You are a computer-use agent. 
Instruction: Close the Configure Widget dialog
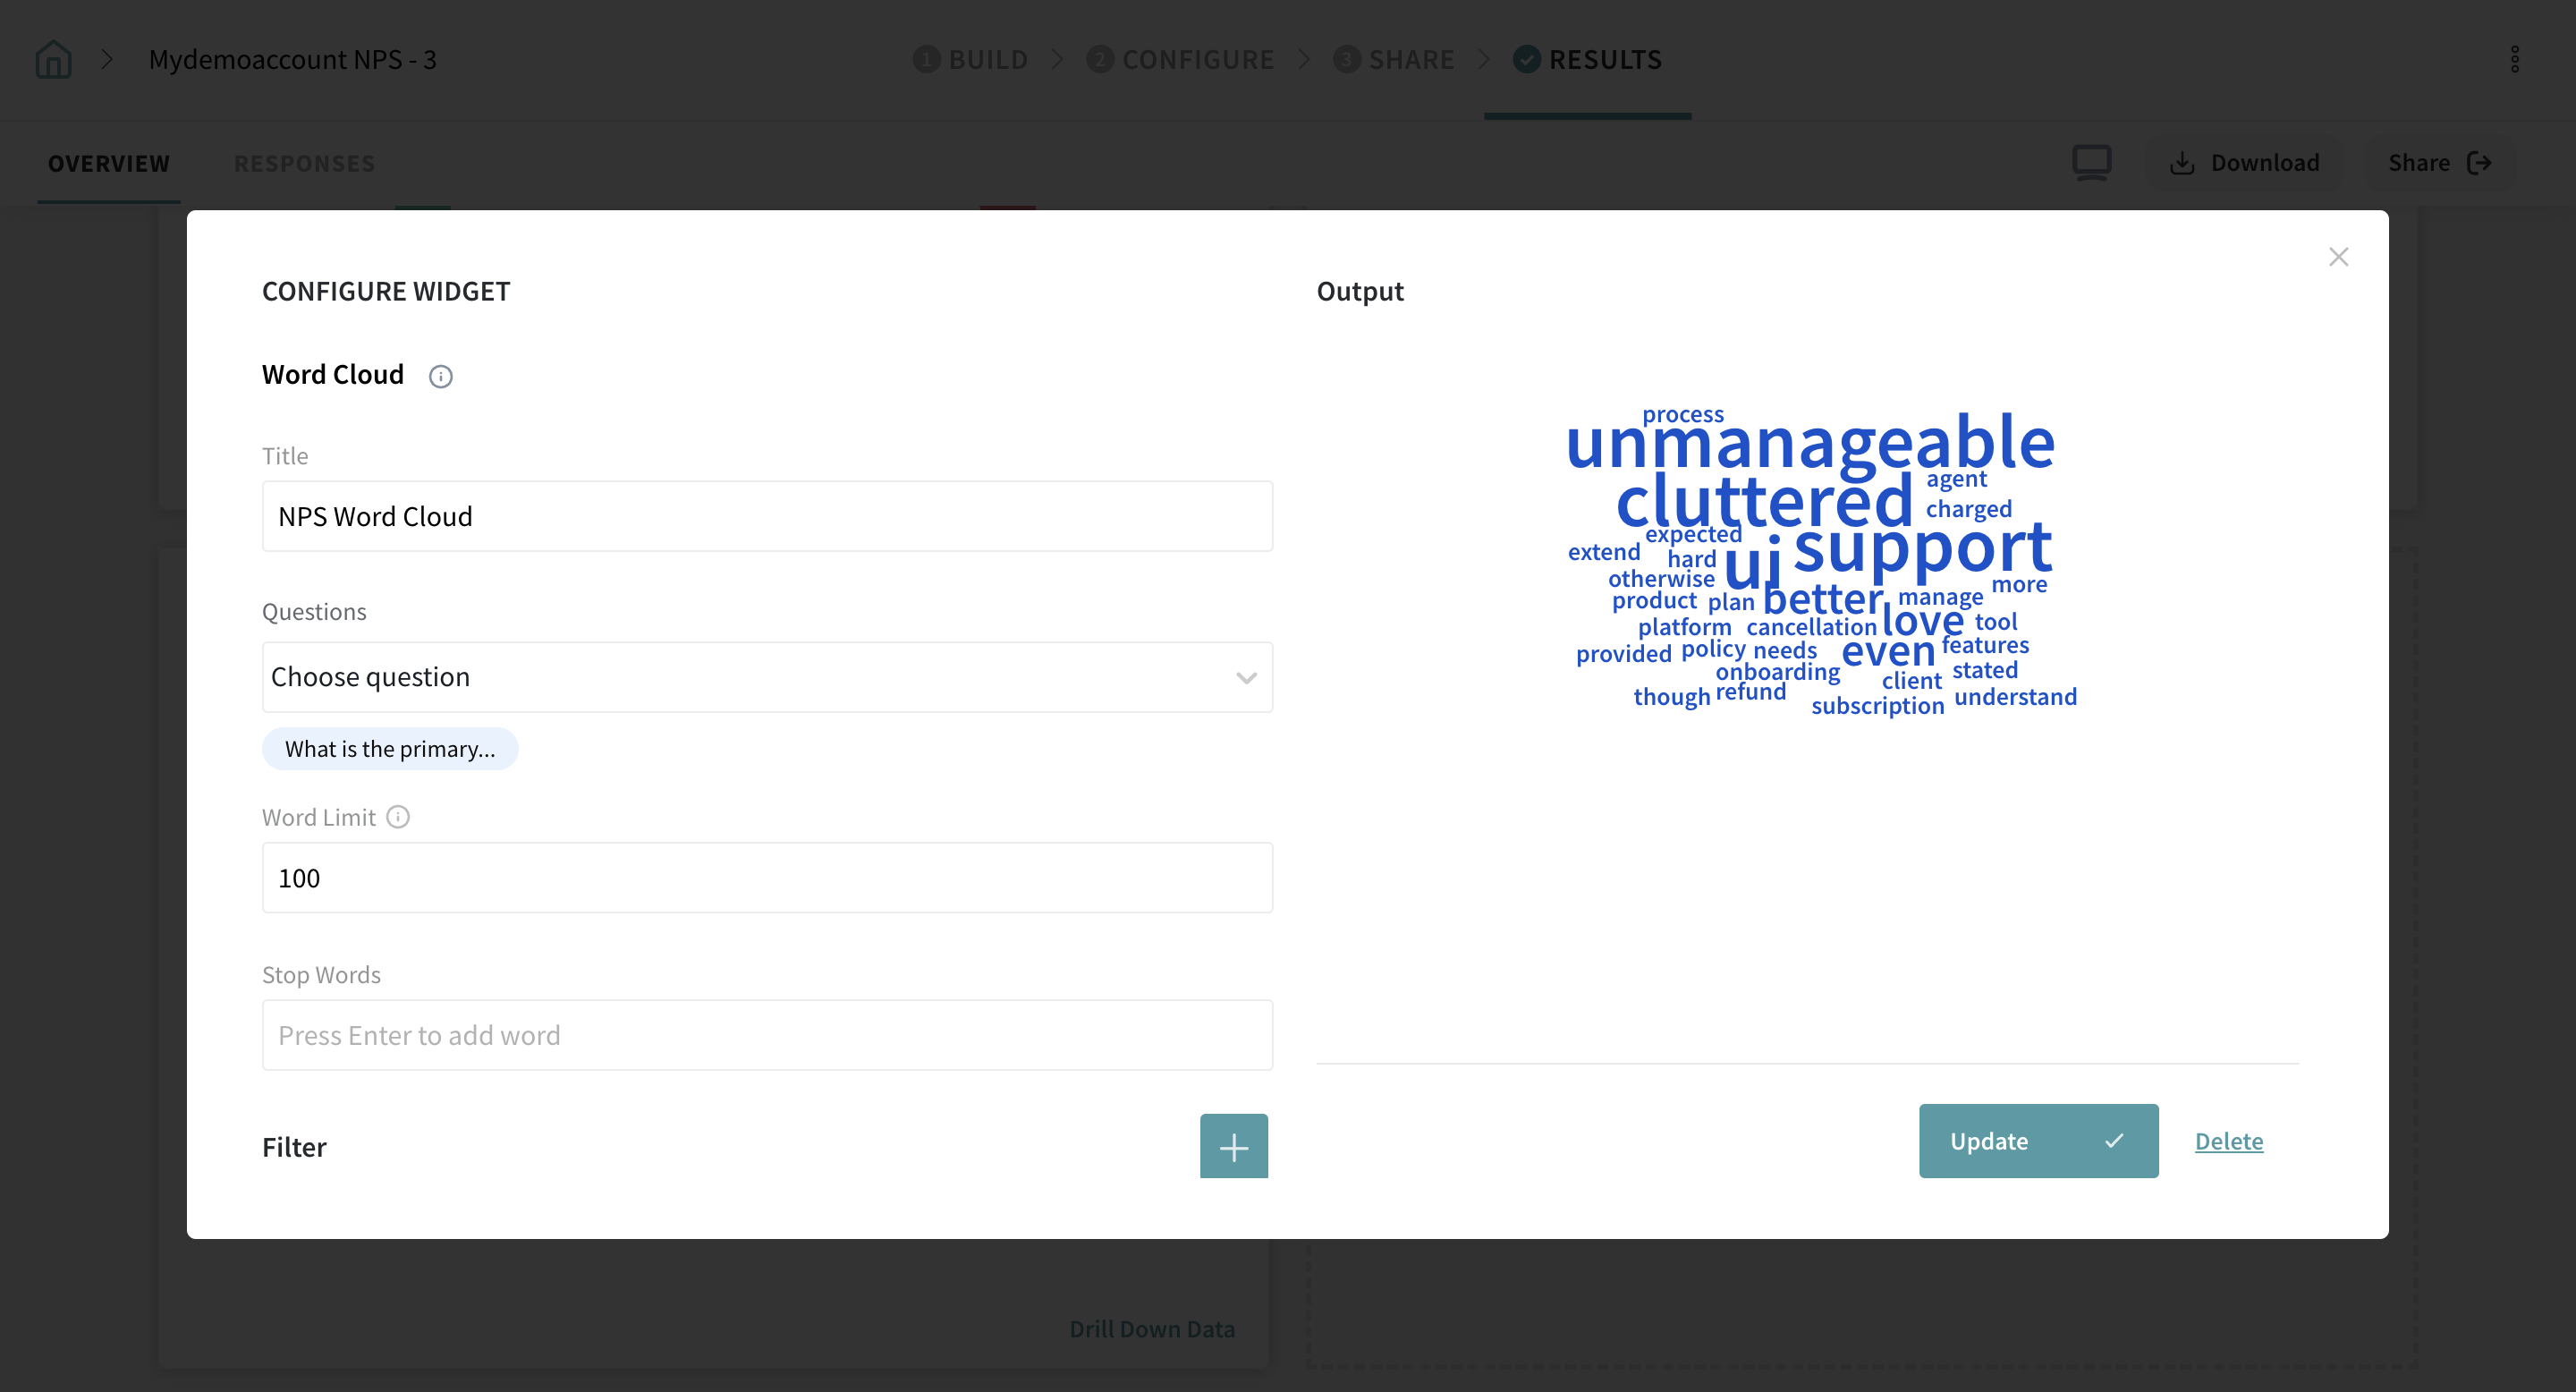2338,258
